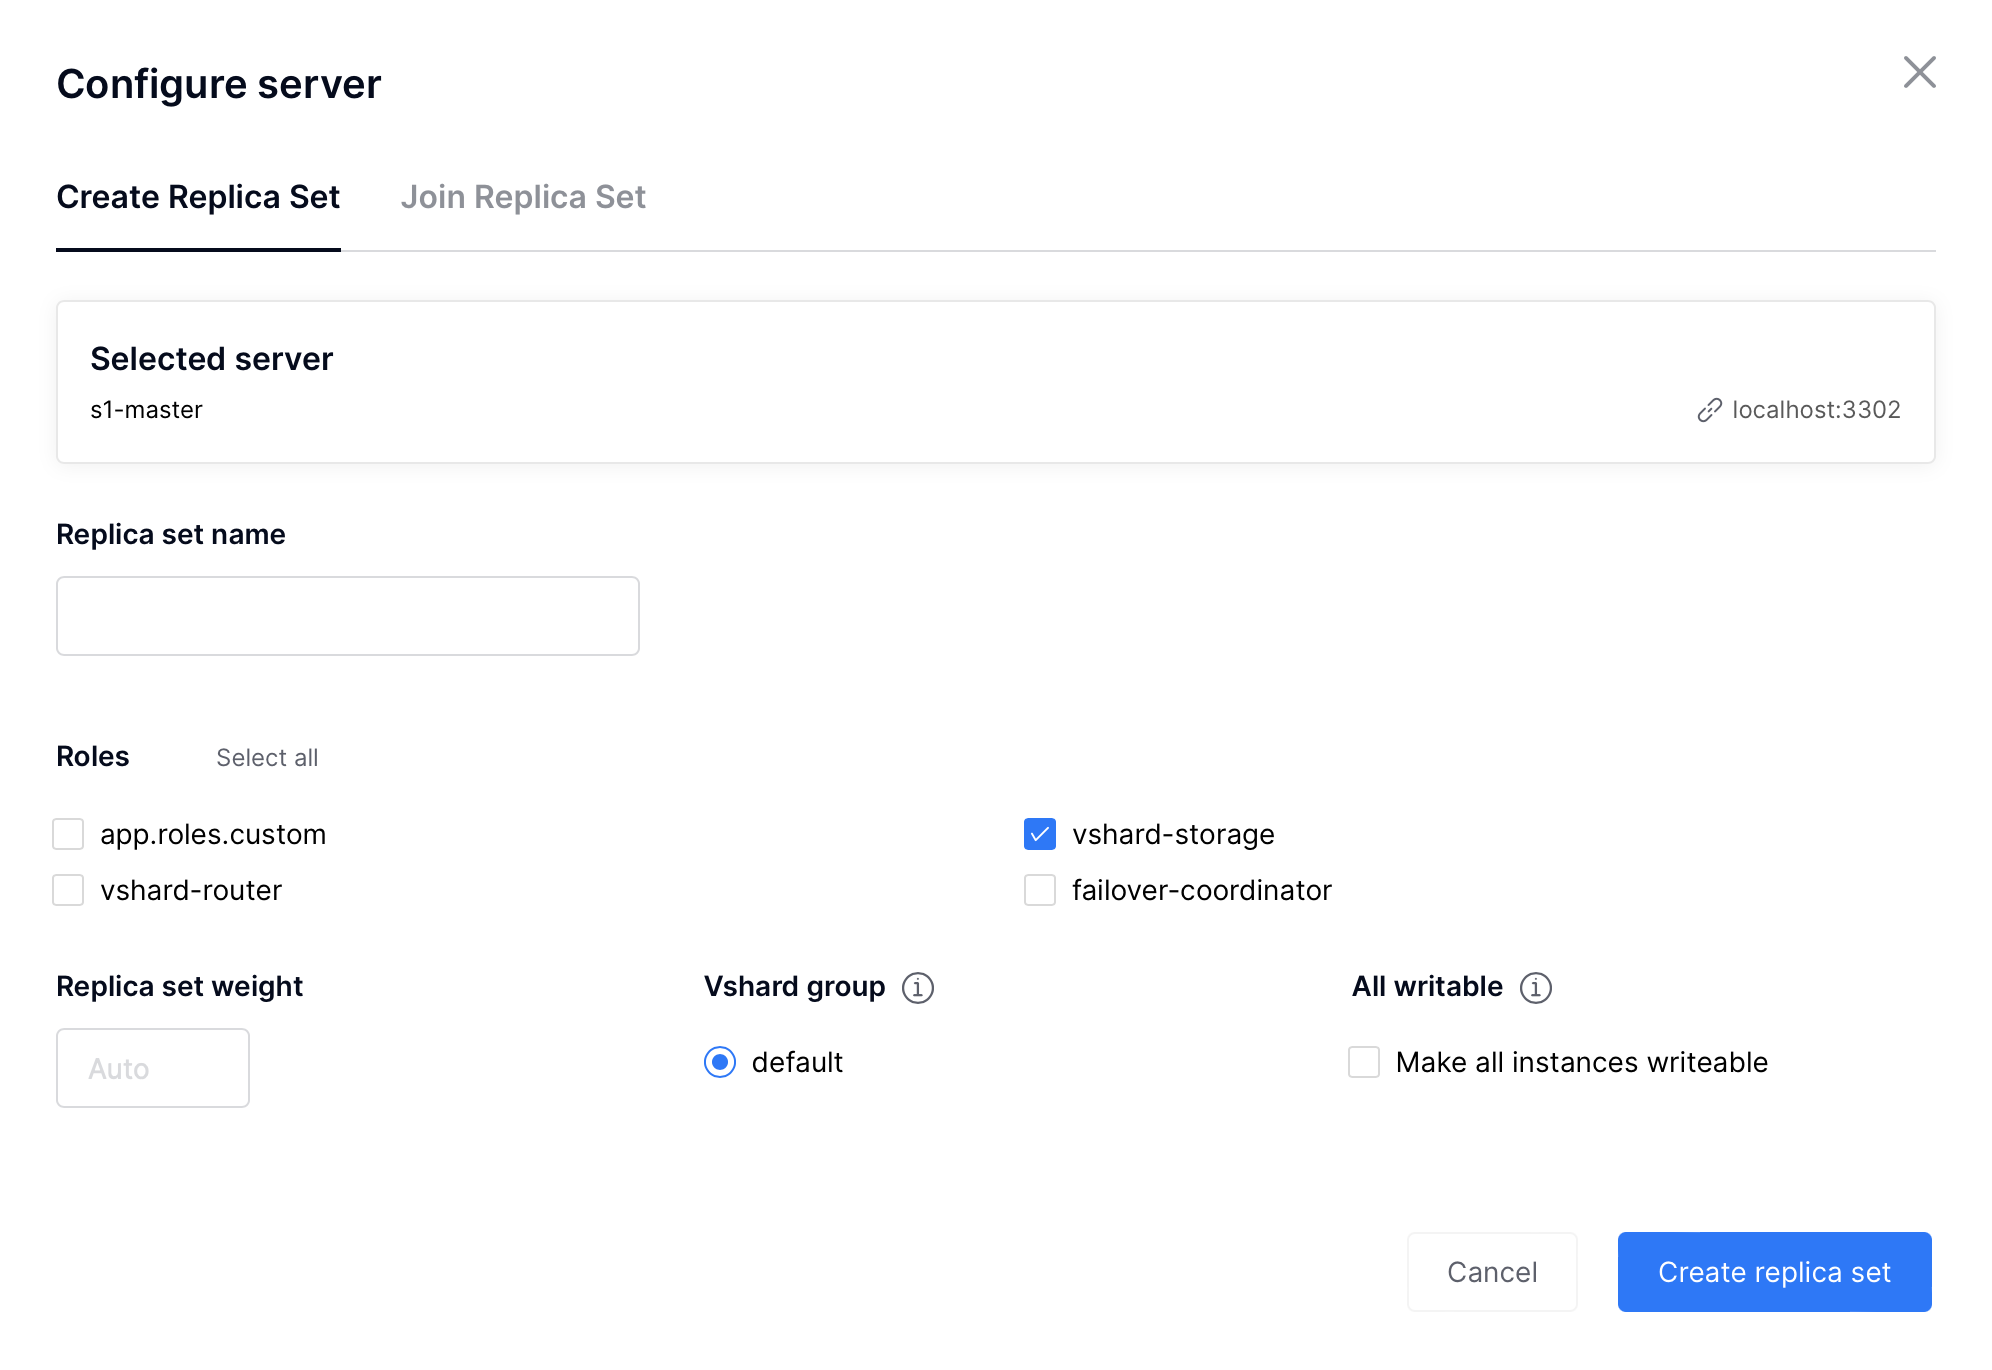
Task: Tick the failover-coordinator checkbox
Action: pyautogui.click(x=1040, y=890)
